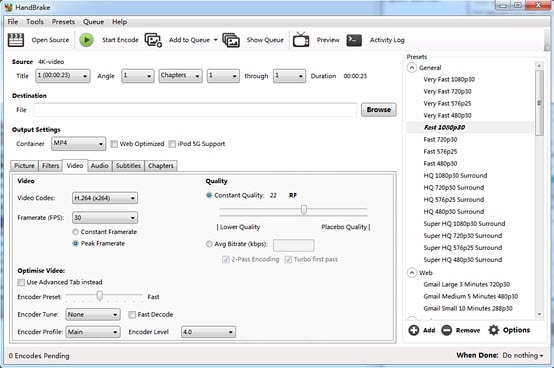Click the Avg Bitrate input field

(293, 245)
